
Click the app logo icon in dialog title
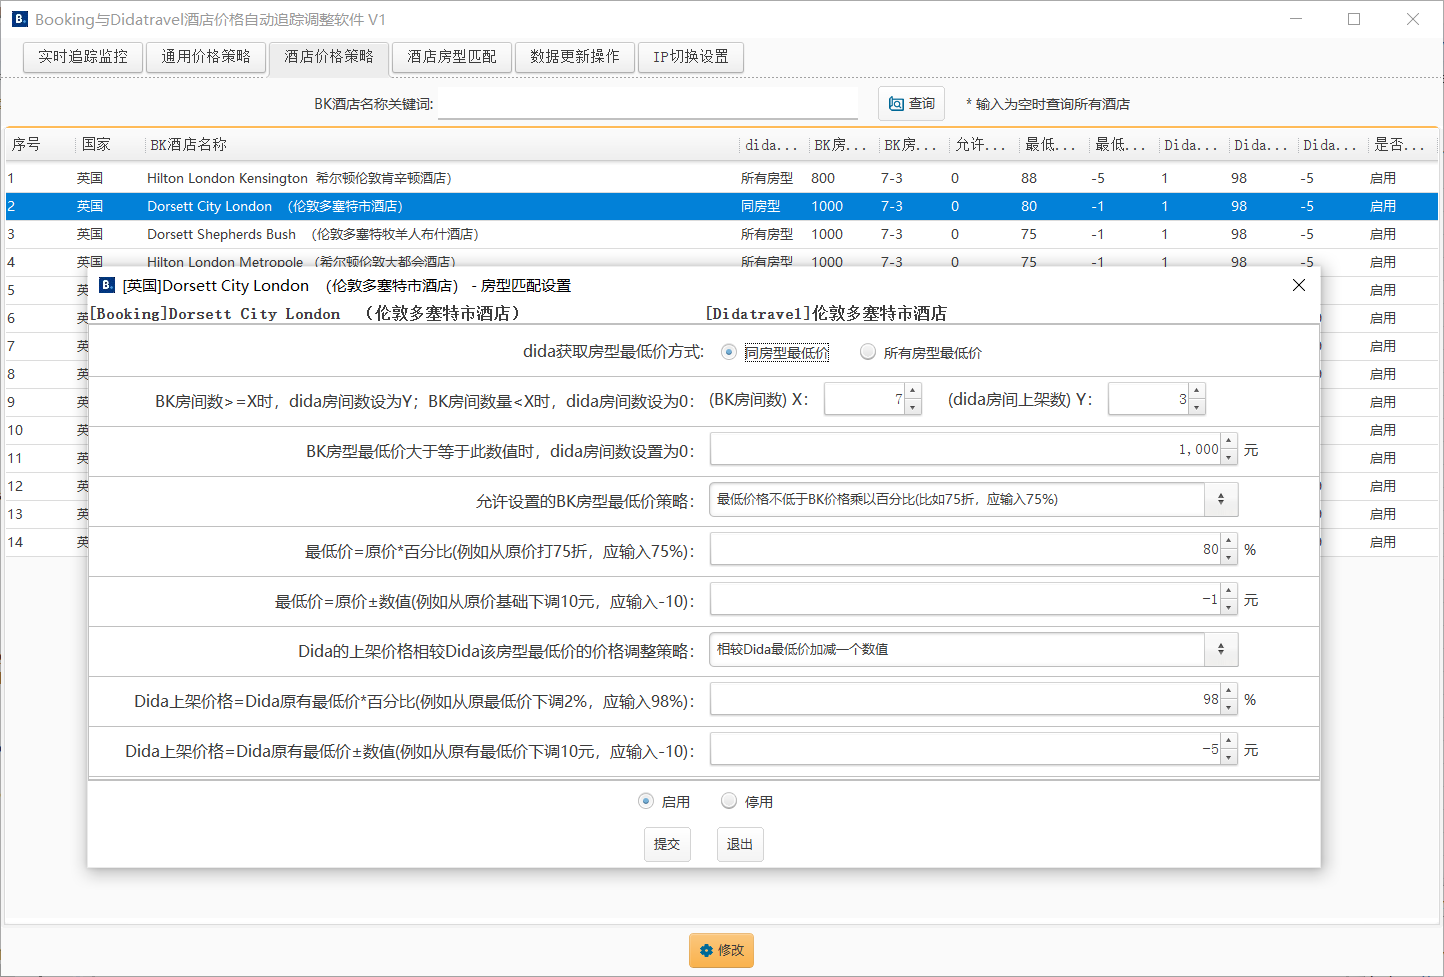click(107, 285)
